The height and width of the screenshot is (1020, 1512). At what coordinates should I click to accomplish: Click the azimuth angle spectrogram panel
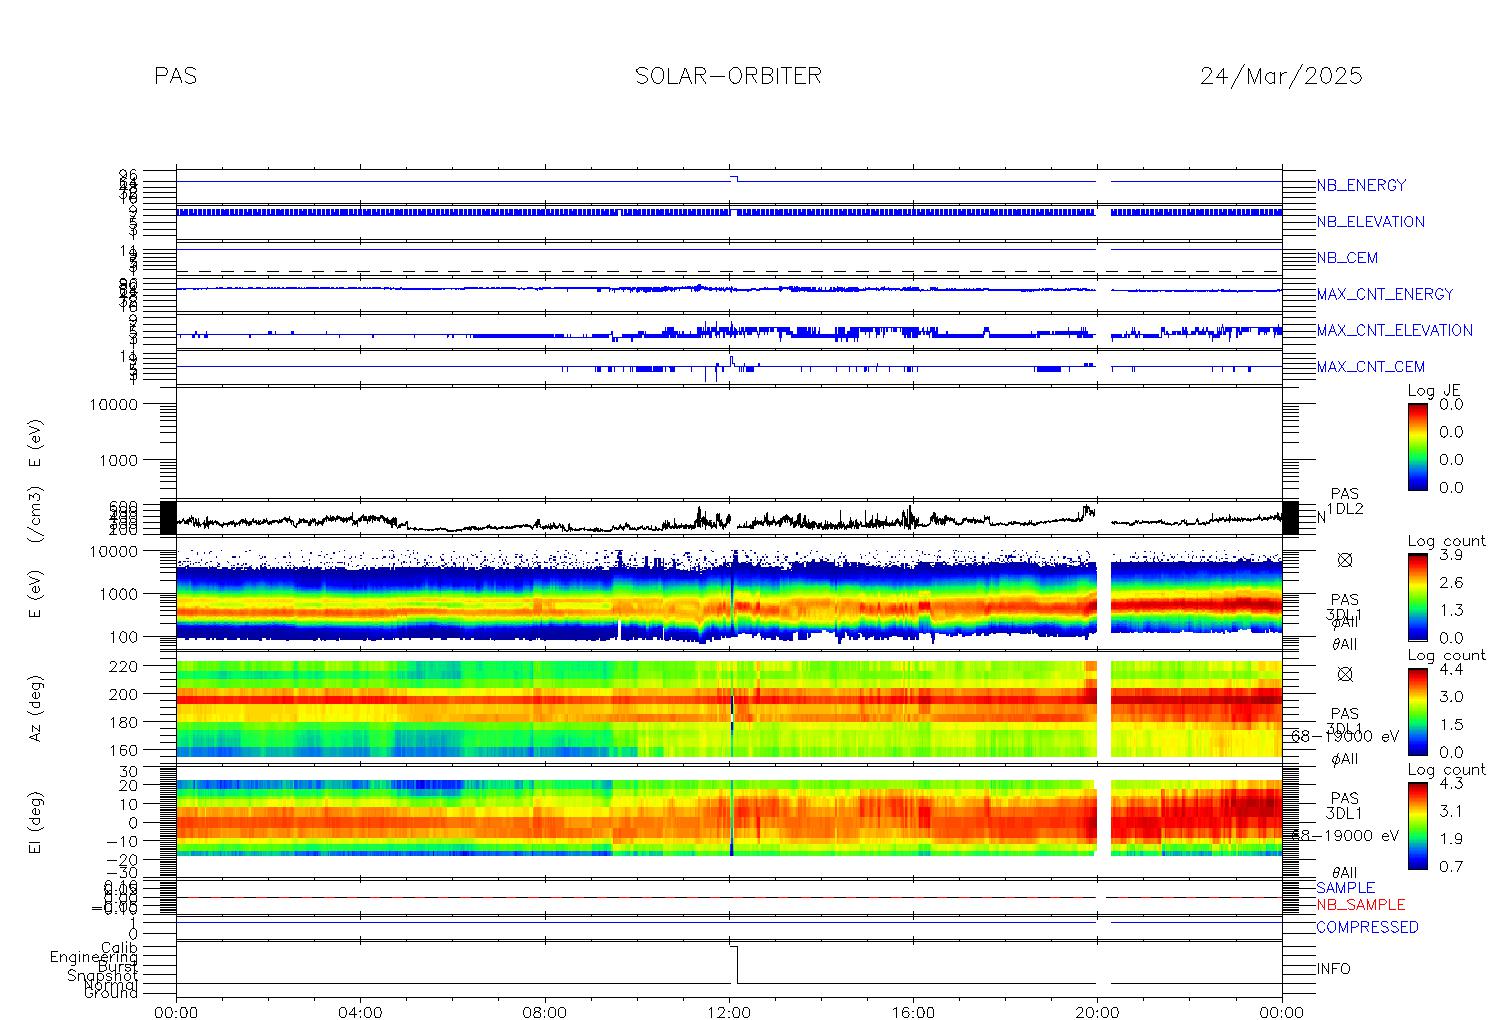coord(729,709)
